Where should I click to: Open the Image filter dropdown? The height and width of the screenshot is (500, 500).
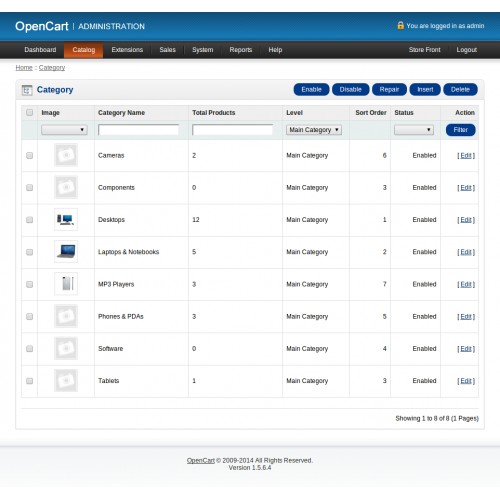pyautogui.click(x=64, y=130)
